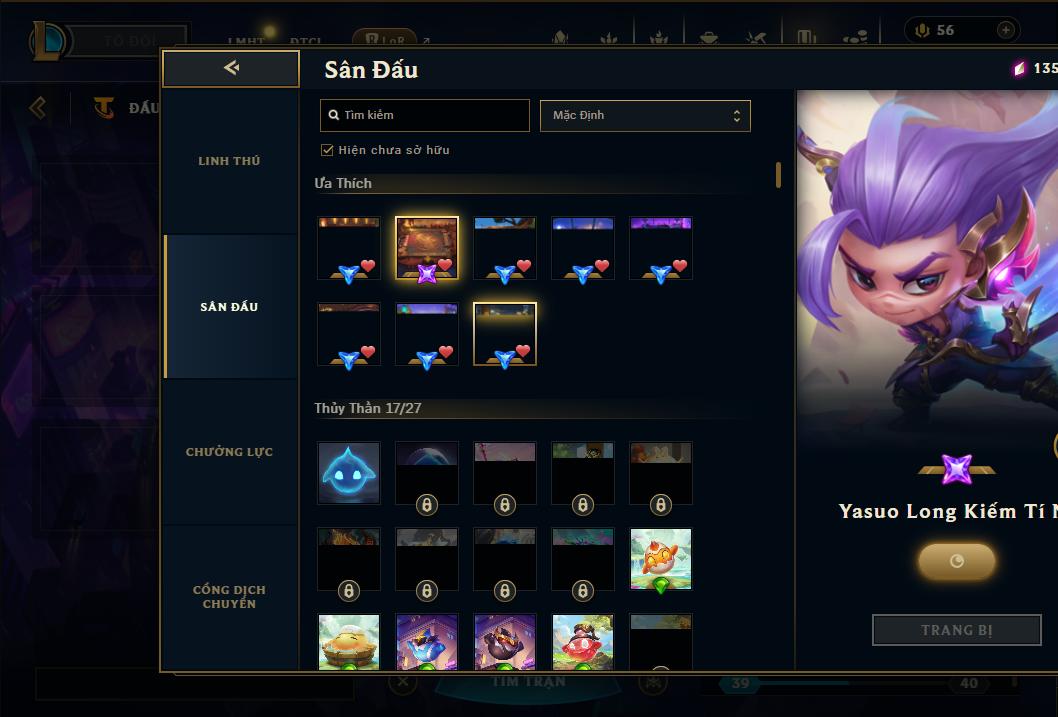
Task: Click the first locked Thủy Thần arena
Action: tap(427, 473)
